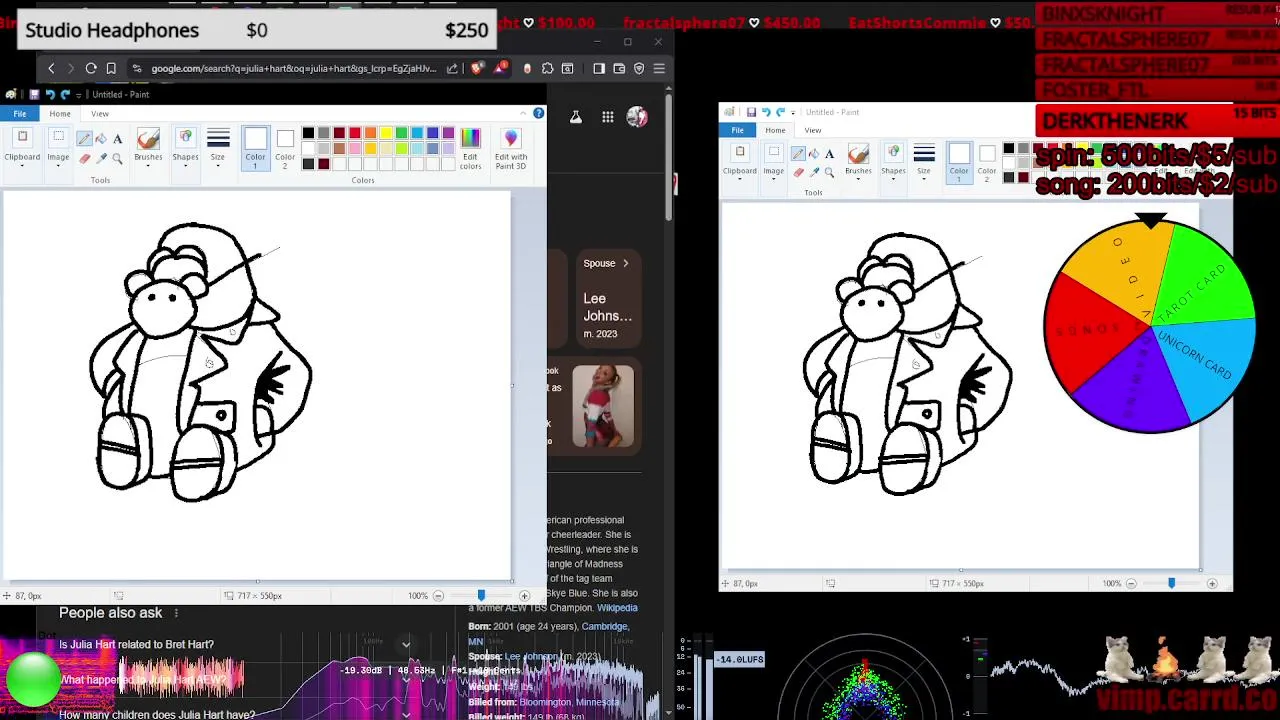Select Fill bucket in right Paint window
Image resolution: width=1280 pixels, height=720 pixels.
tap(814, 154)
